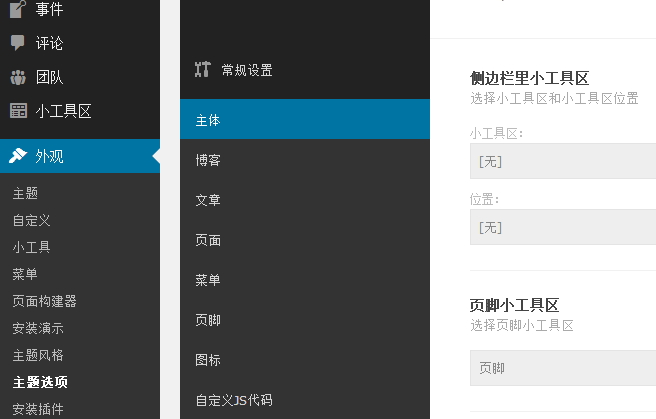Viewport: 656px width, 419px height.
Task: Switch to the 页脚 options tab
Action: pos(305,320)
